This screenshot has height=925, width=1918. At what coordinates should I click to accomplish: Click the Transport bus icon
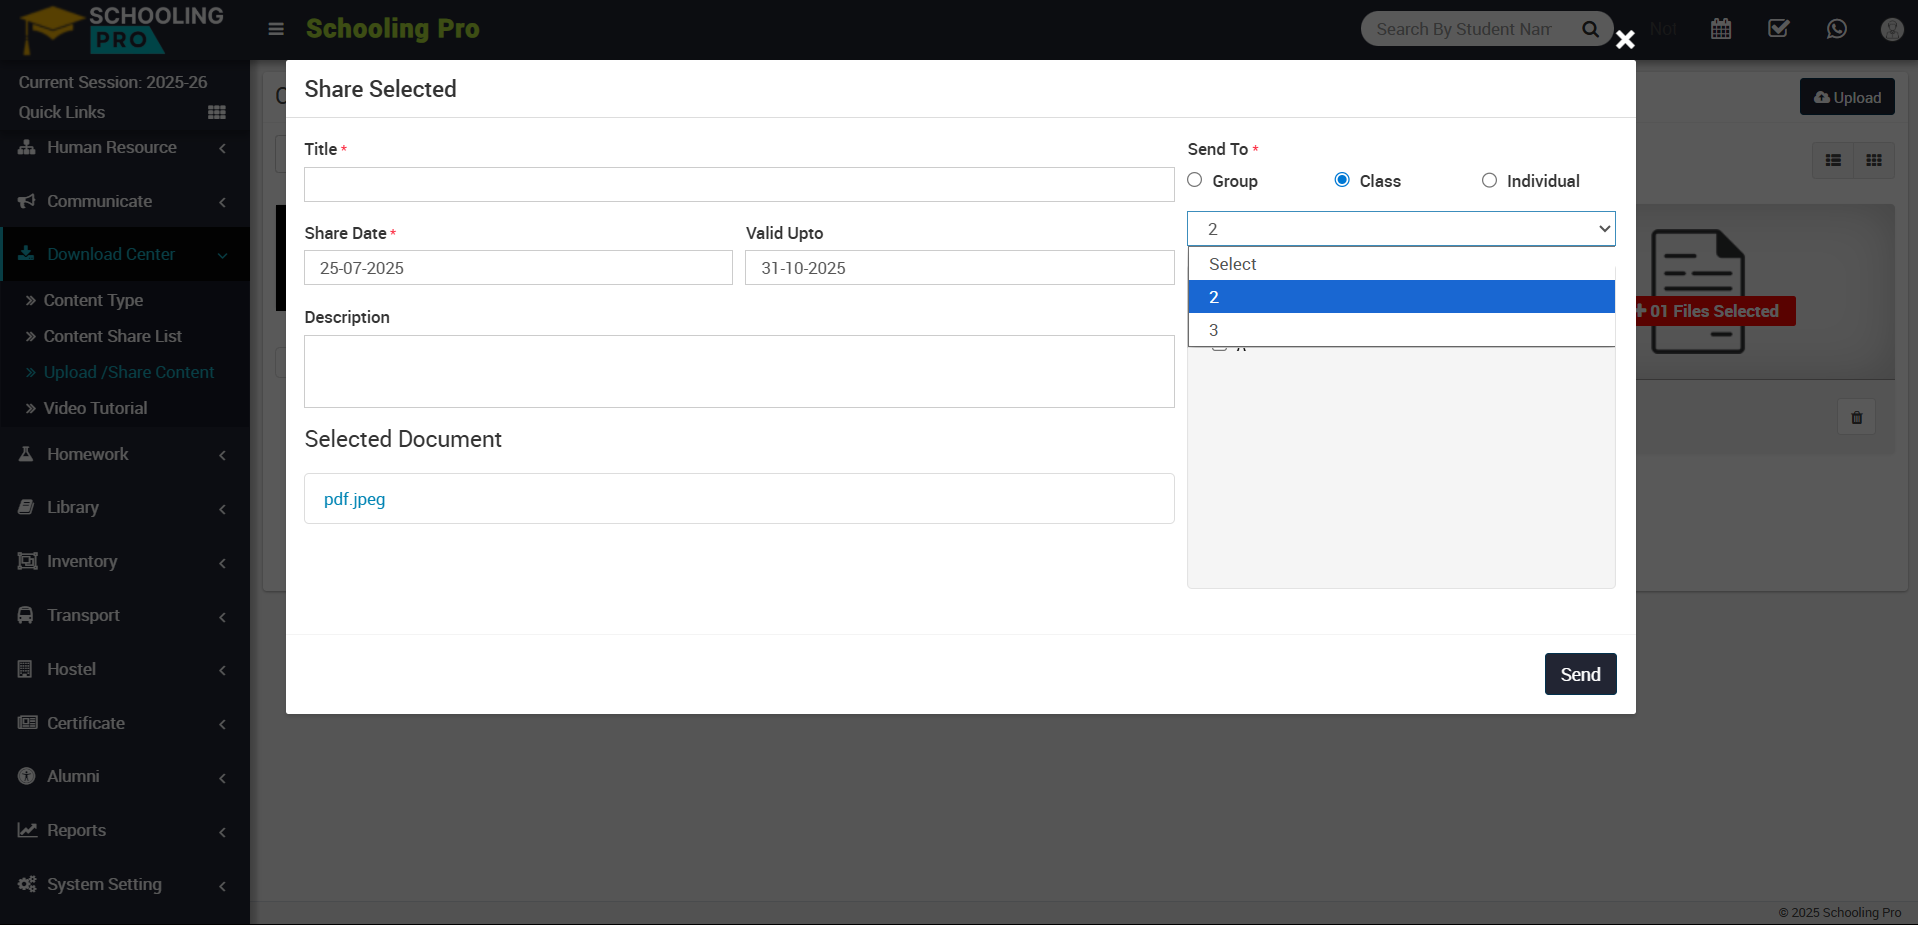tap(26, 615)
